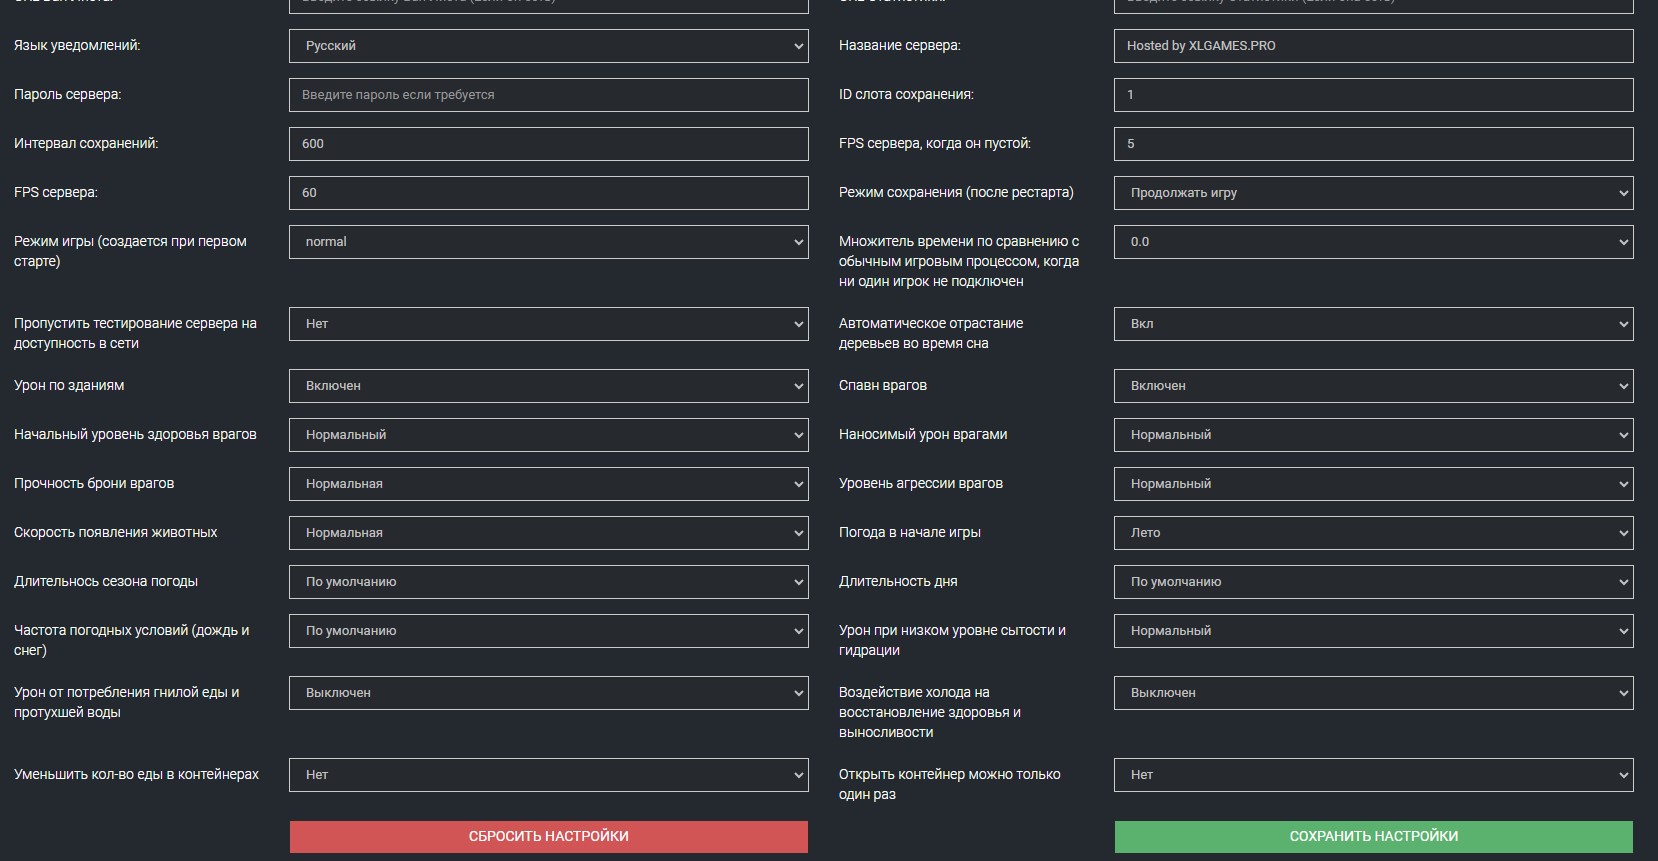Open the building damage dropdown
This screenshot has height=861, width=1658.
pyautogui.click(x=548, y=386)
